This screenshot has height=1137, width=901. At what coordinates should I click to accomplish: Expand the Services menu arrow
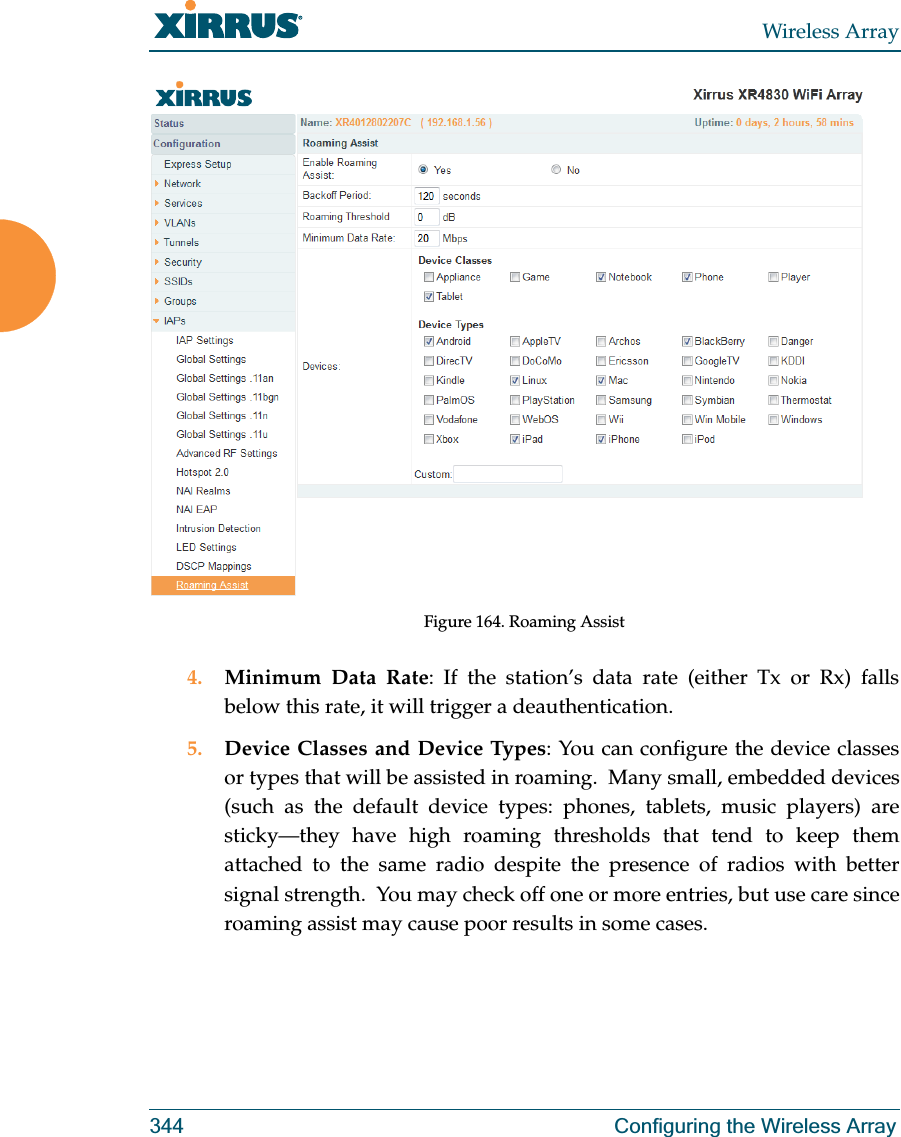(x=157, y=204)
